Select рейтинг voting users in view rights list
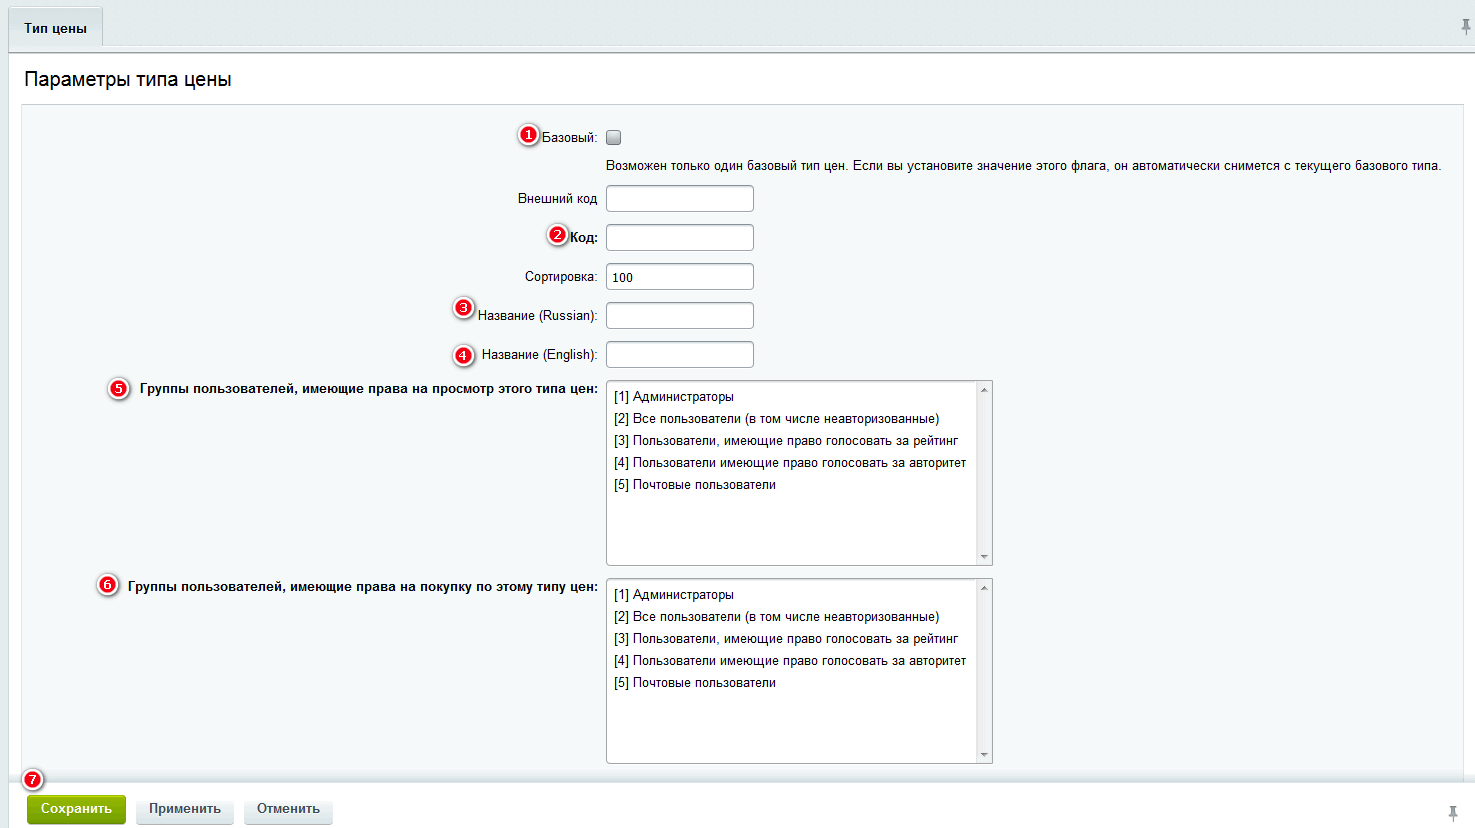Viewport: 1475px width, 828px height. 793,441
